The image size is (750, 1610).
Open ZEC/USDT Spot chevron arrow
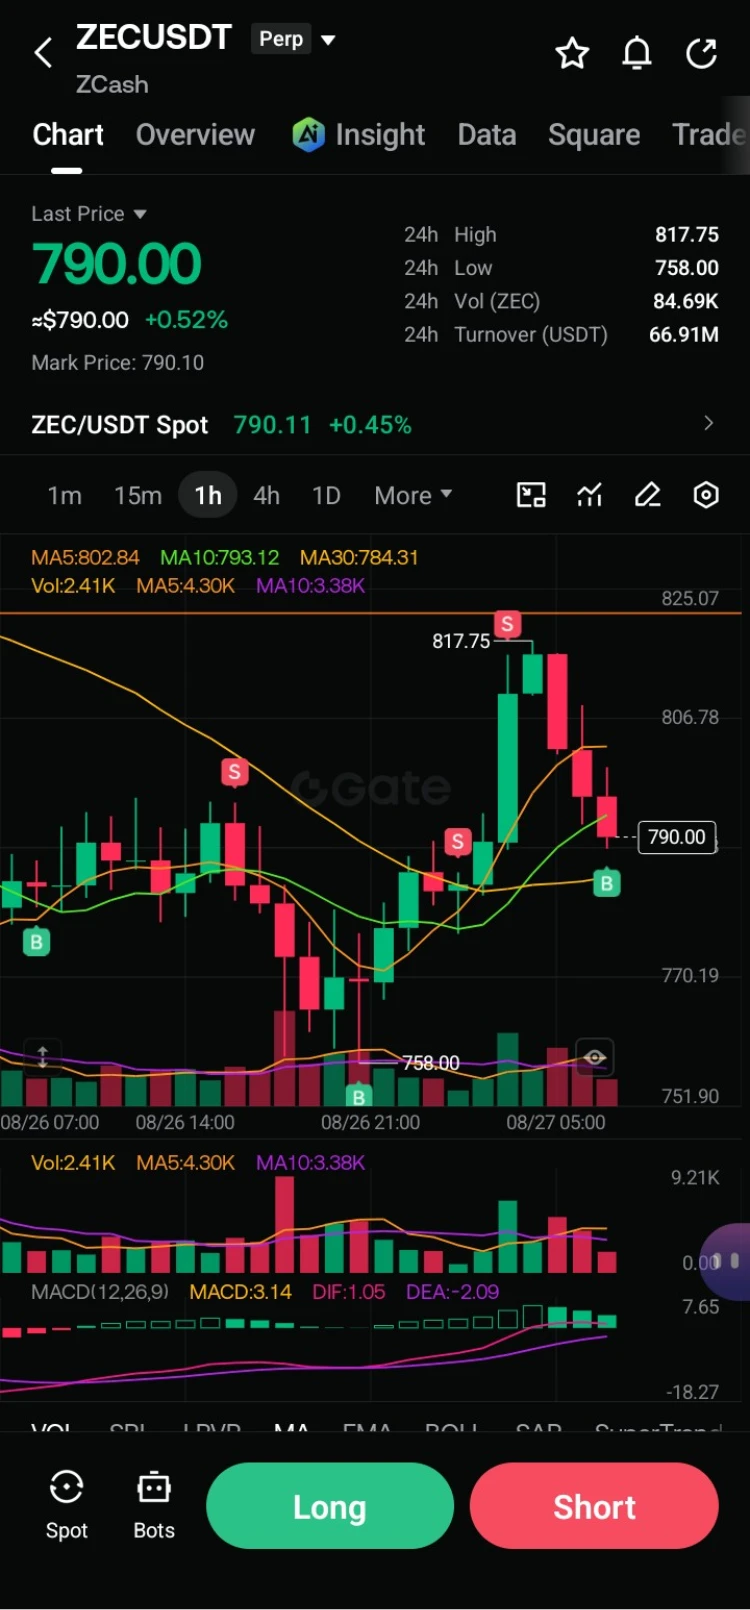click(x=708, y=424)
